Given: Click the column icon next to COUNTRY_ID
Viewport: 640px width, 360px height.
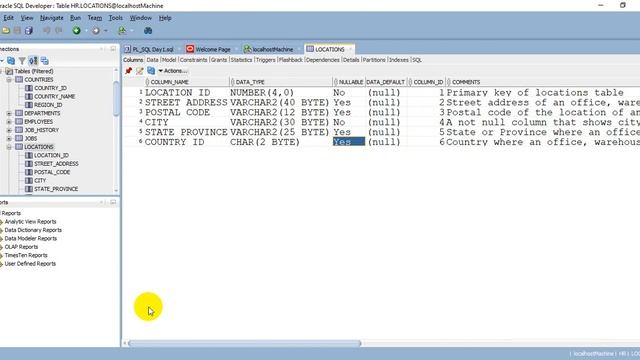Looking at the screenshot, I should click(x=29, y=88).
